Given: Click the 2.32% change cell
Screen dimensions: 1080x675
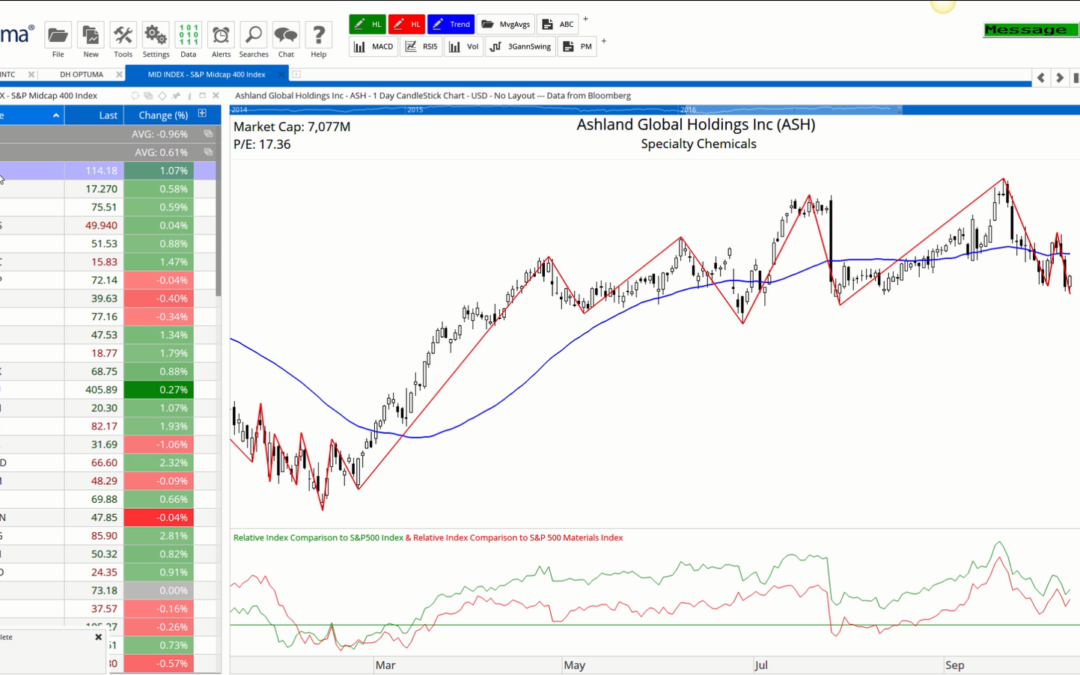Looking at the screenshot, I should point(158,462).
